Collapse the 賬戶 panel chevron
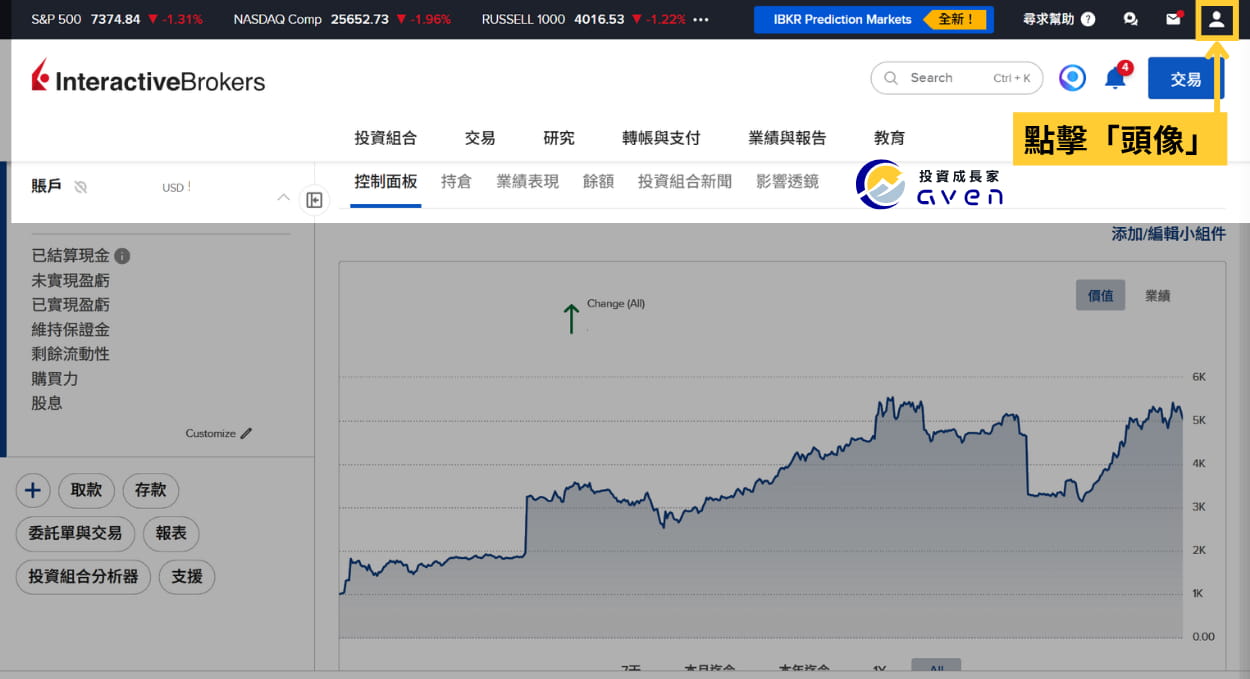 point(283,197)
